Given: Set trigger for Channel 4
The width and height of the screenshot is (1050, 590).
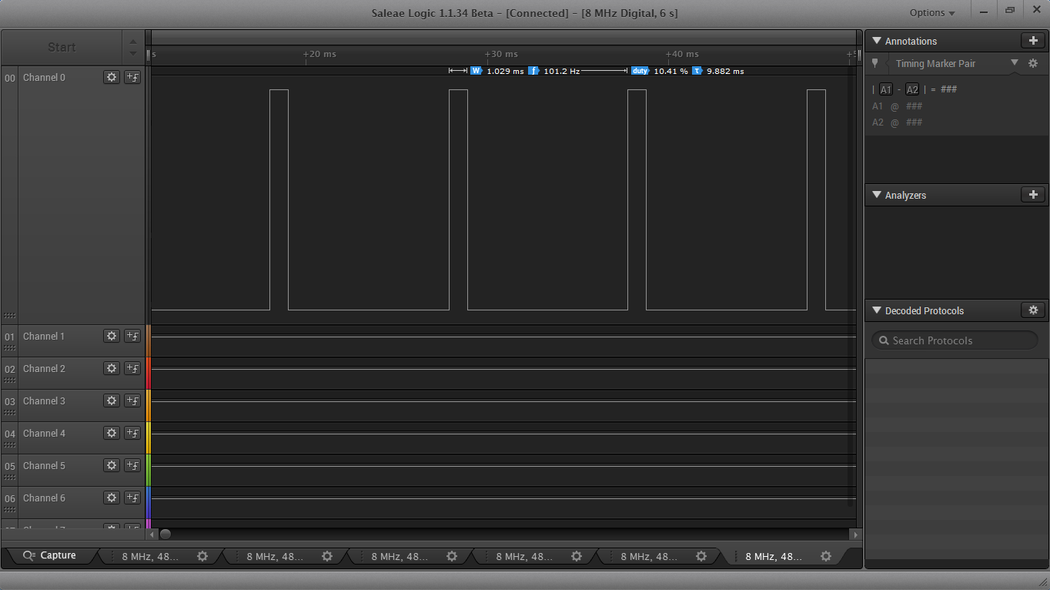Looking at the screenshot, I should [133, 433].
